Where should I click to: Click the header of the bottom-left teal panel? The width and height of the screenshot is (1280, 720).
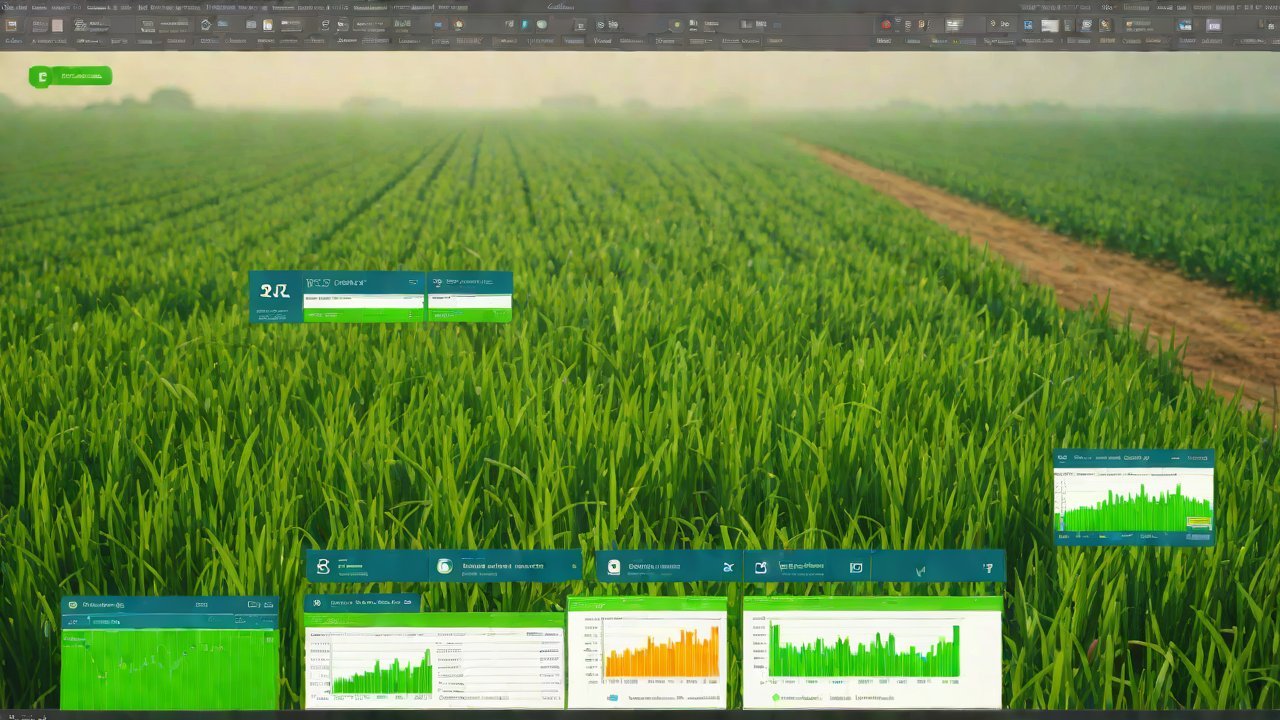[169, 604]
